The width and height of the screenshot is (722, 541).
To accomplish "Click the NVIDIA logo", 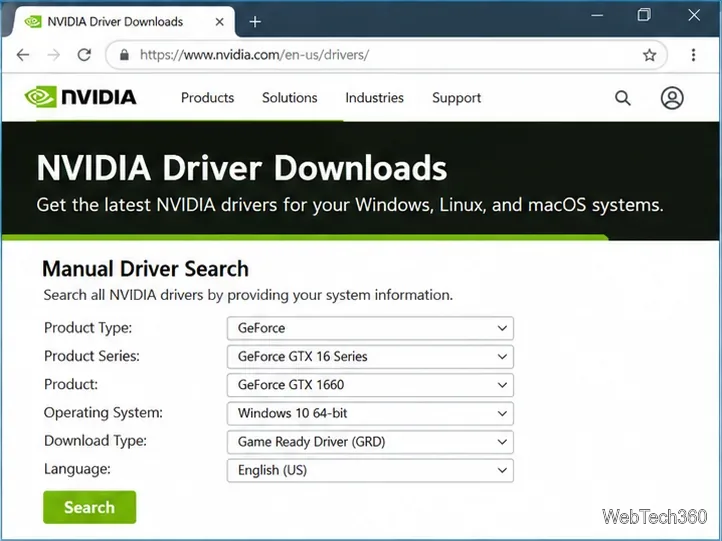I will tap(81, 97).
